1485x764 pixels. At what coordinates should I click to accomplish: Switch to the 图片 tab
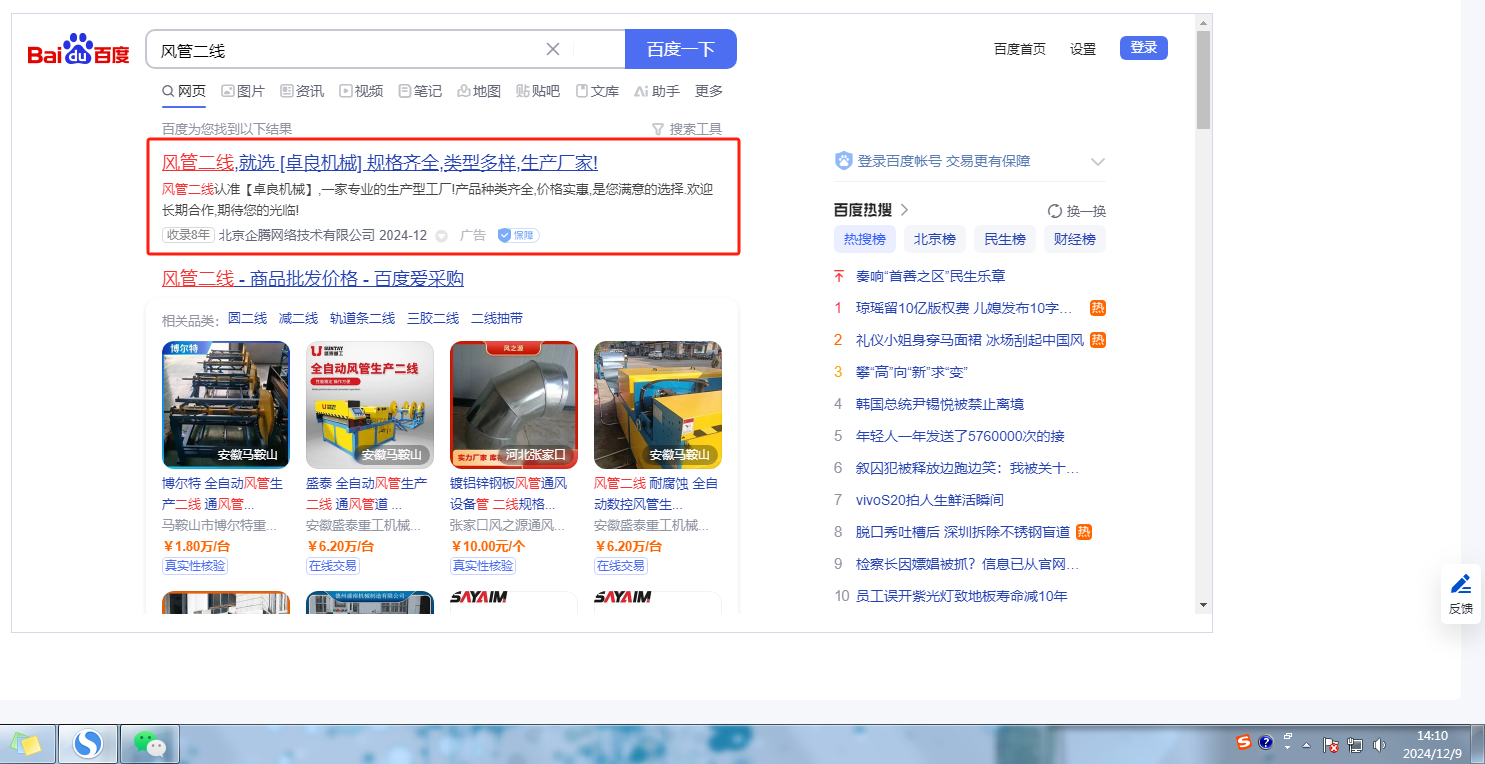[x=243, y=91]
